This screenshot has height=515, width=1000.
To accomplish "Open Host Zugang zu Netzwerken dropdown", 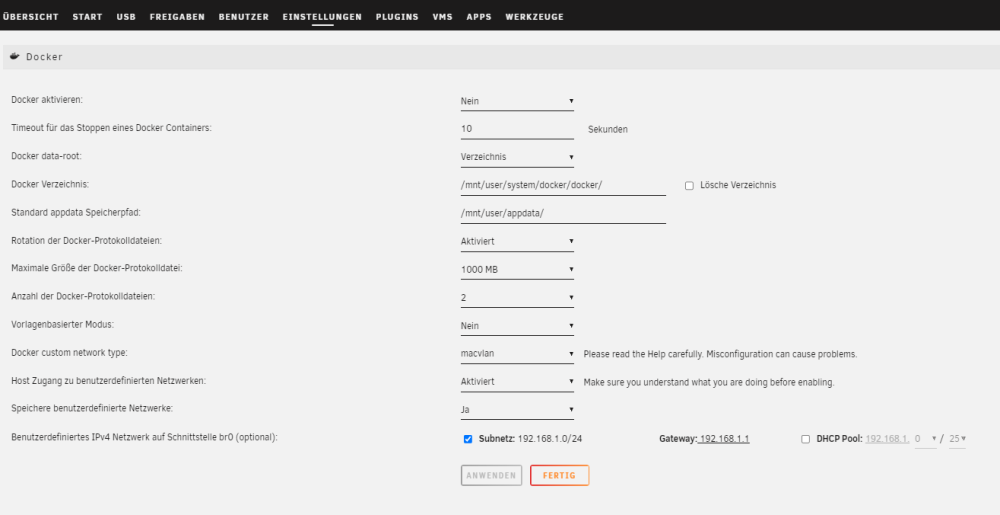I will point(517,381).
